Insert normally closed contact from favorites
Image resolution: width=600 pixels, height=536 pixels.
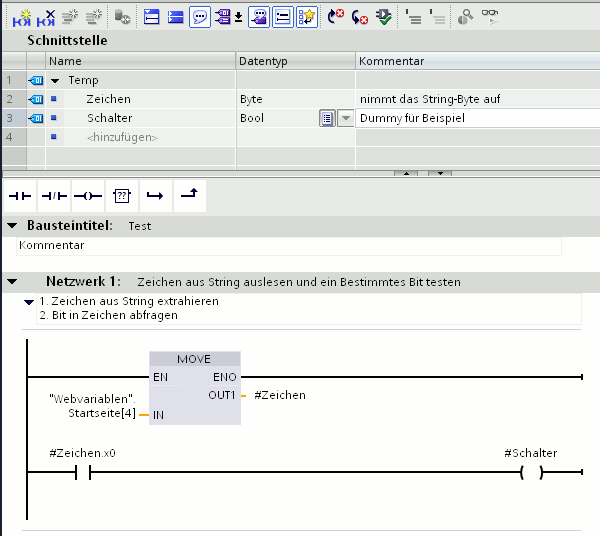pos(54,196)
